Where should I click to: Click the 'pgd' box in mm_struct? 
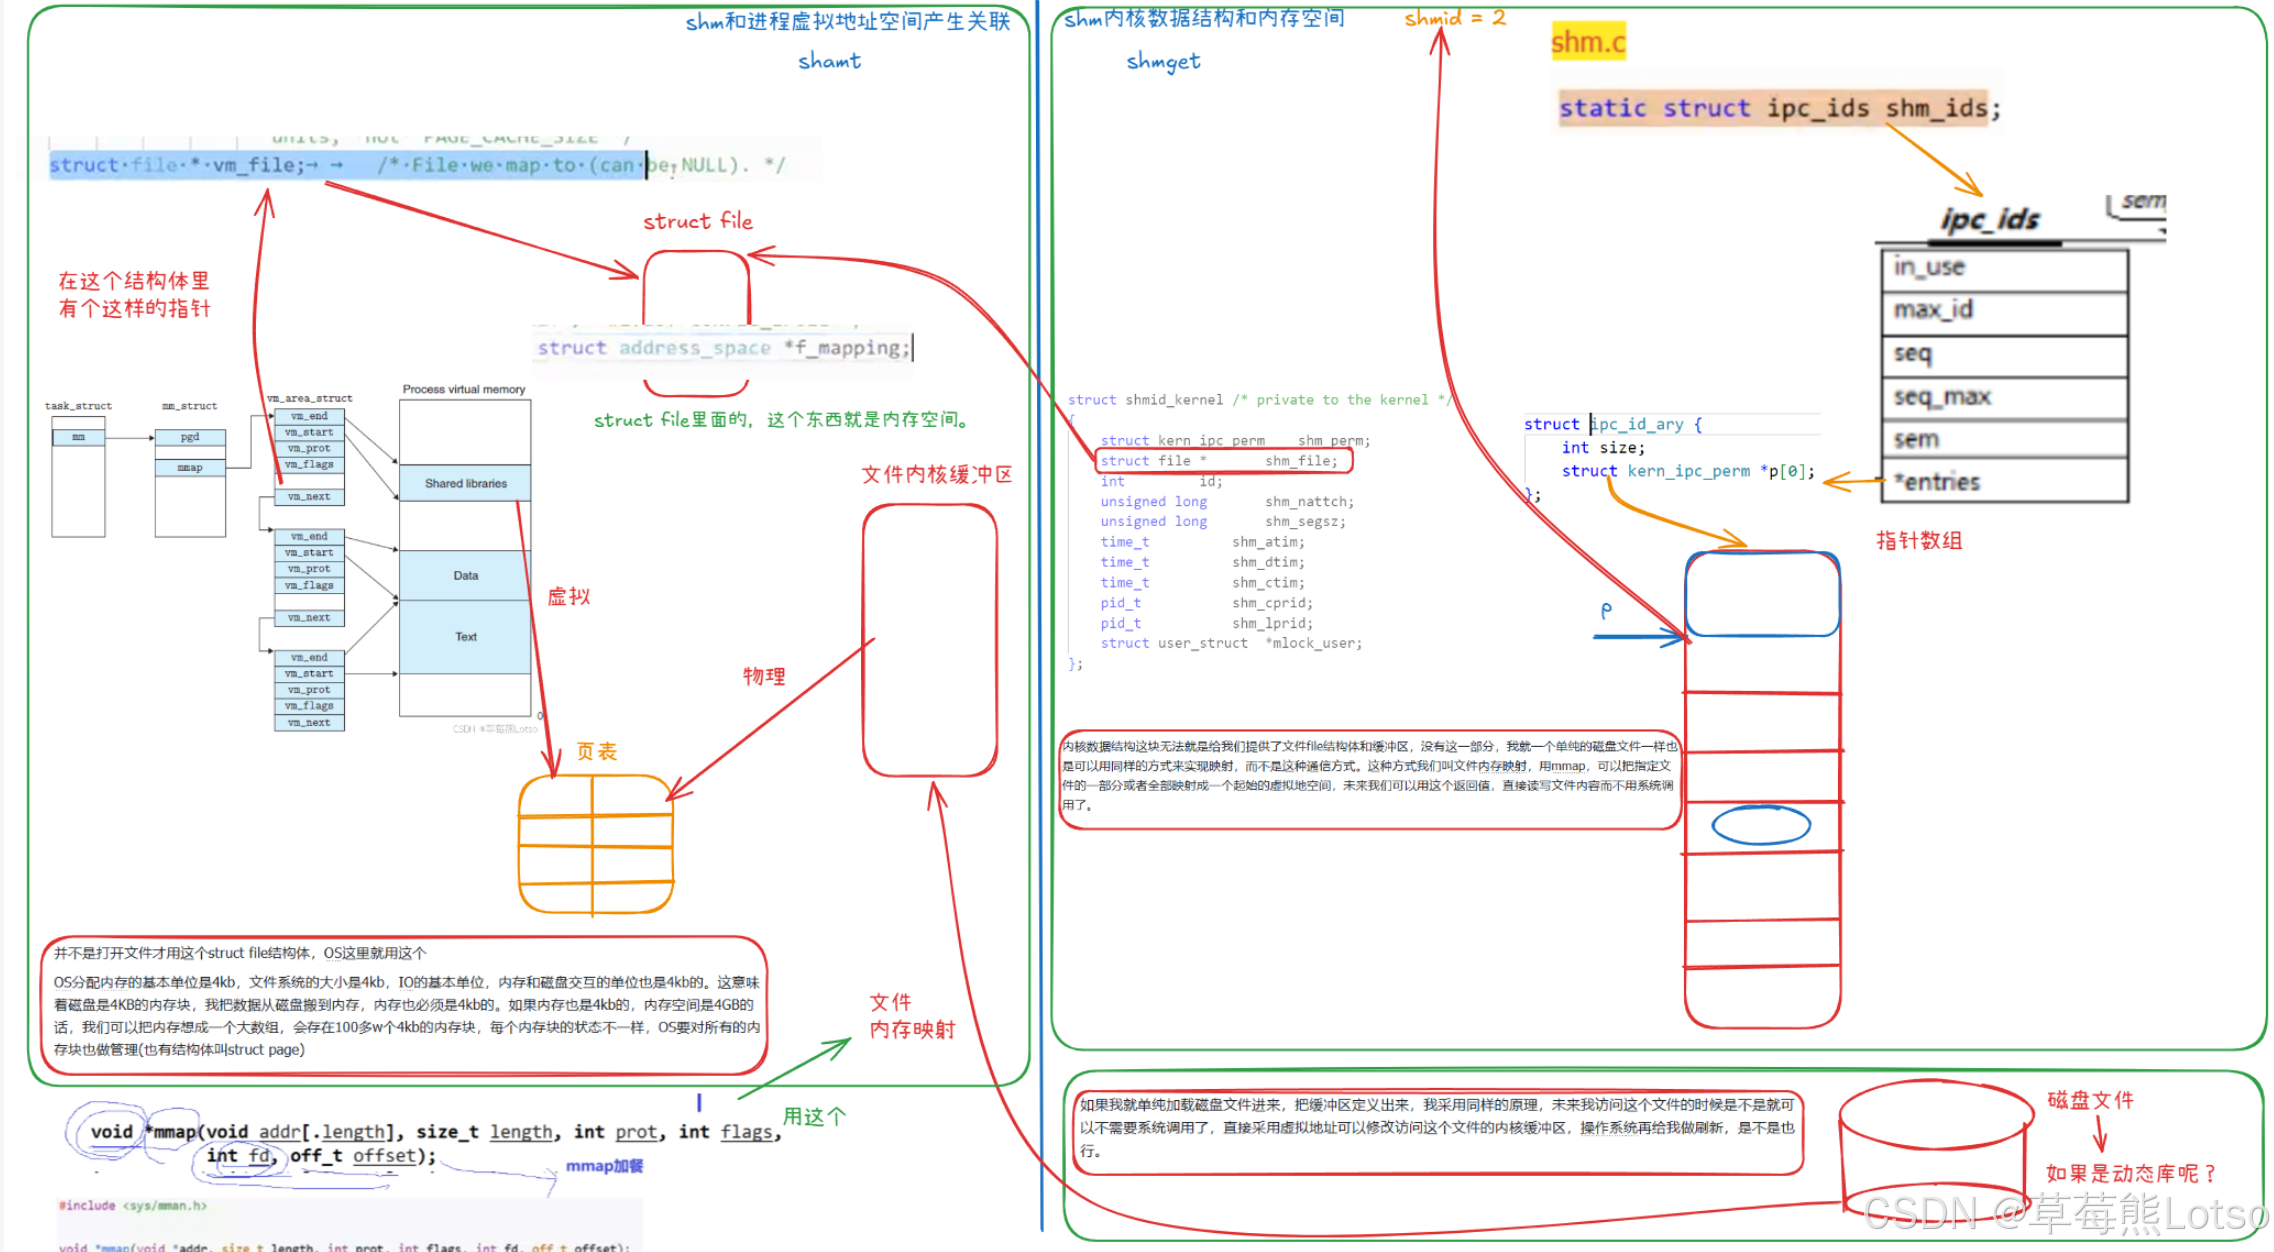190,437
